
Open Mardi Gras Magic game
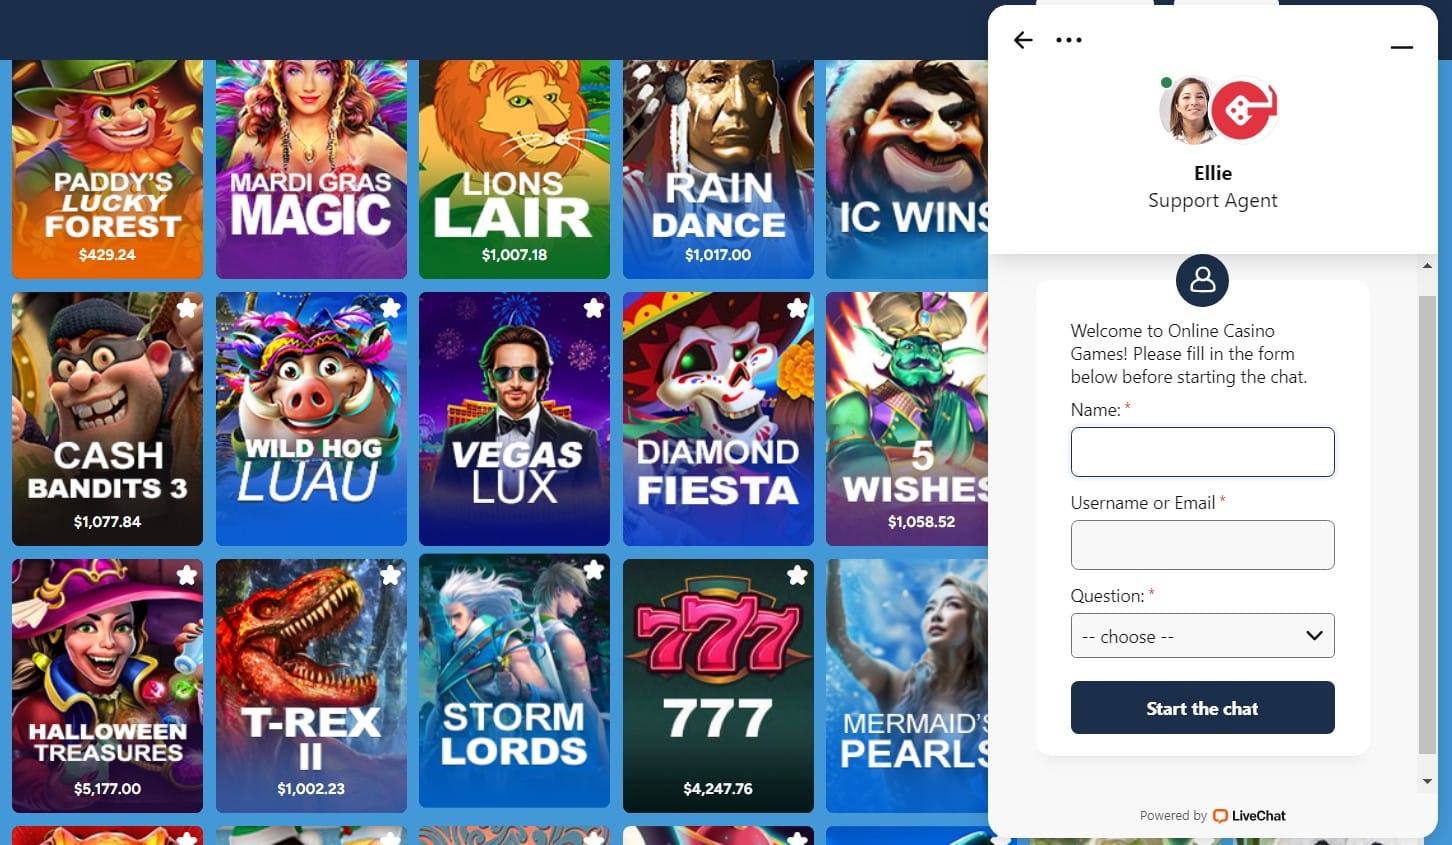tap(311, 169)
